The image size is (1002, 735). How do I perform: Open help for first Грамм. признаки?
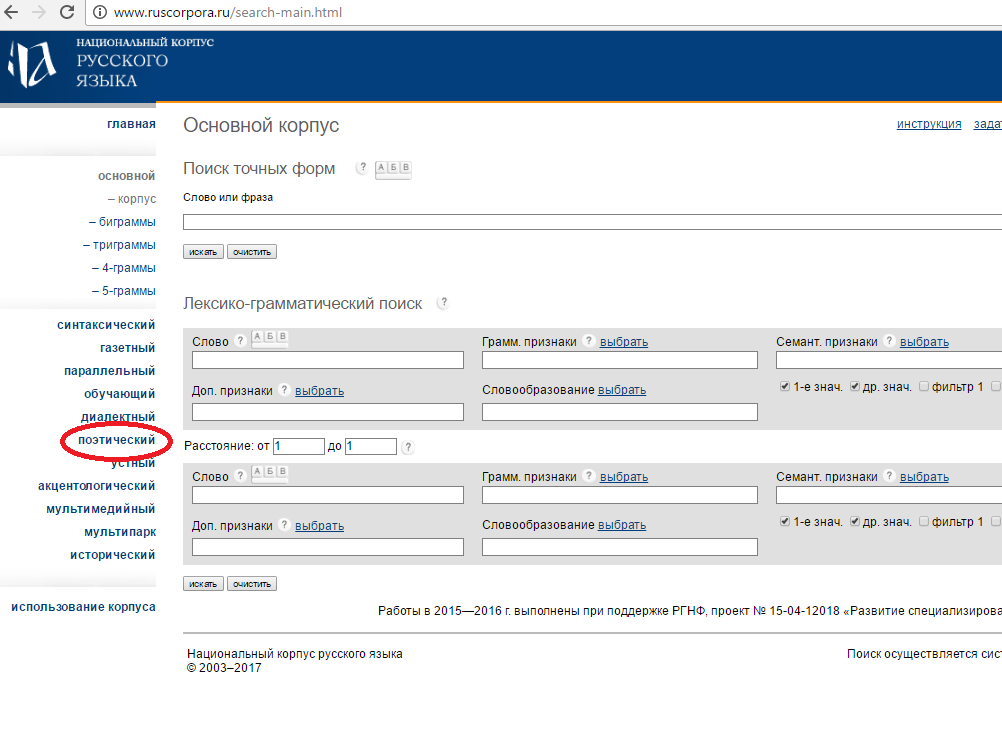(589, 341)
